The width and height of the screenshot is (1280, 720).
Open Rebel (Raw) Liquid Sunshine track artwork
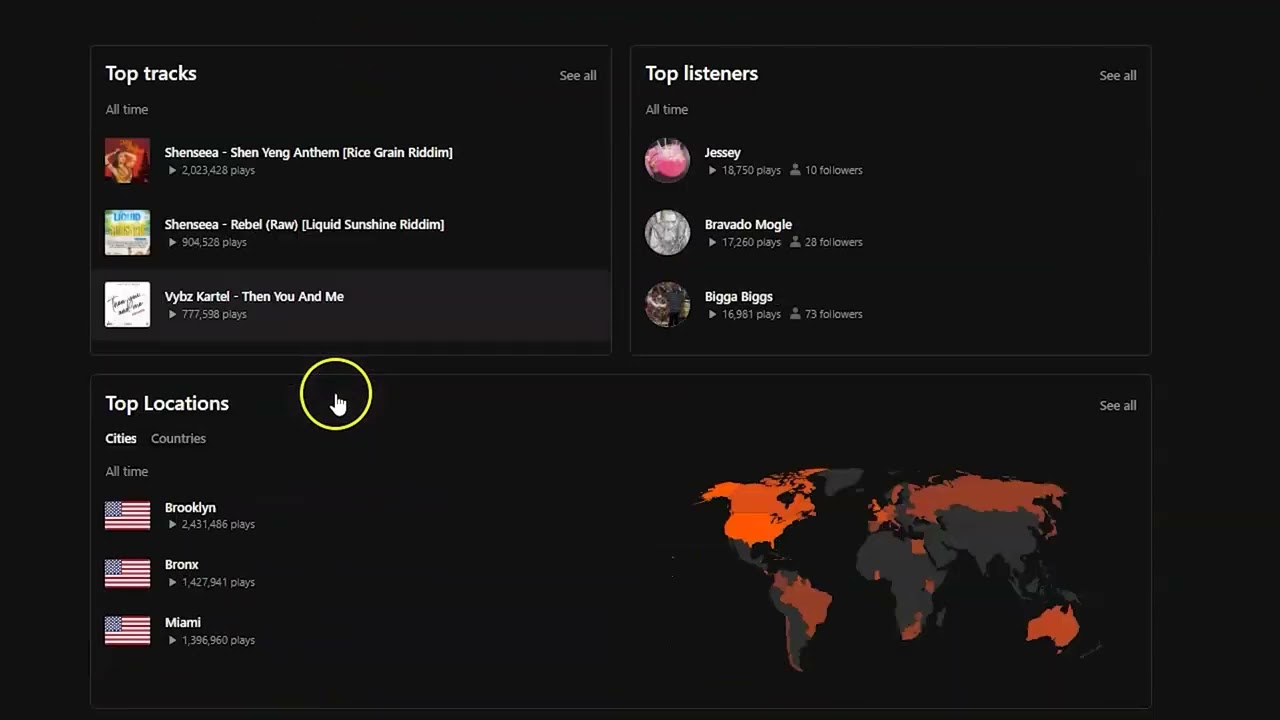click(127, 232)
